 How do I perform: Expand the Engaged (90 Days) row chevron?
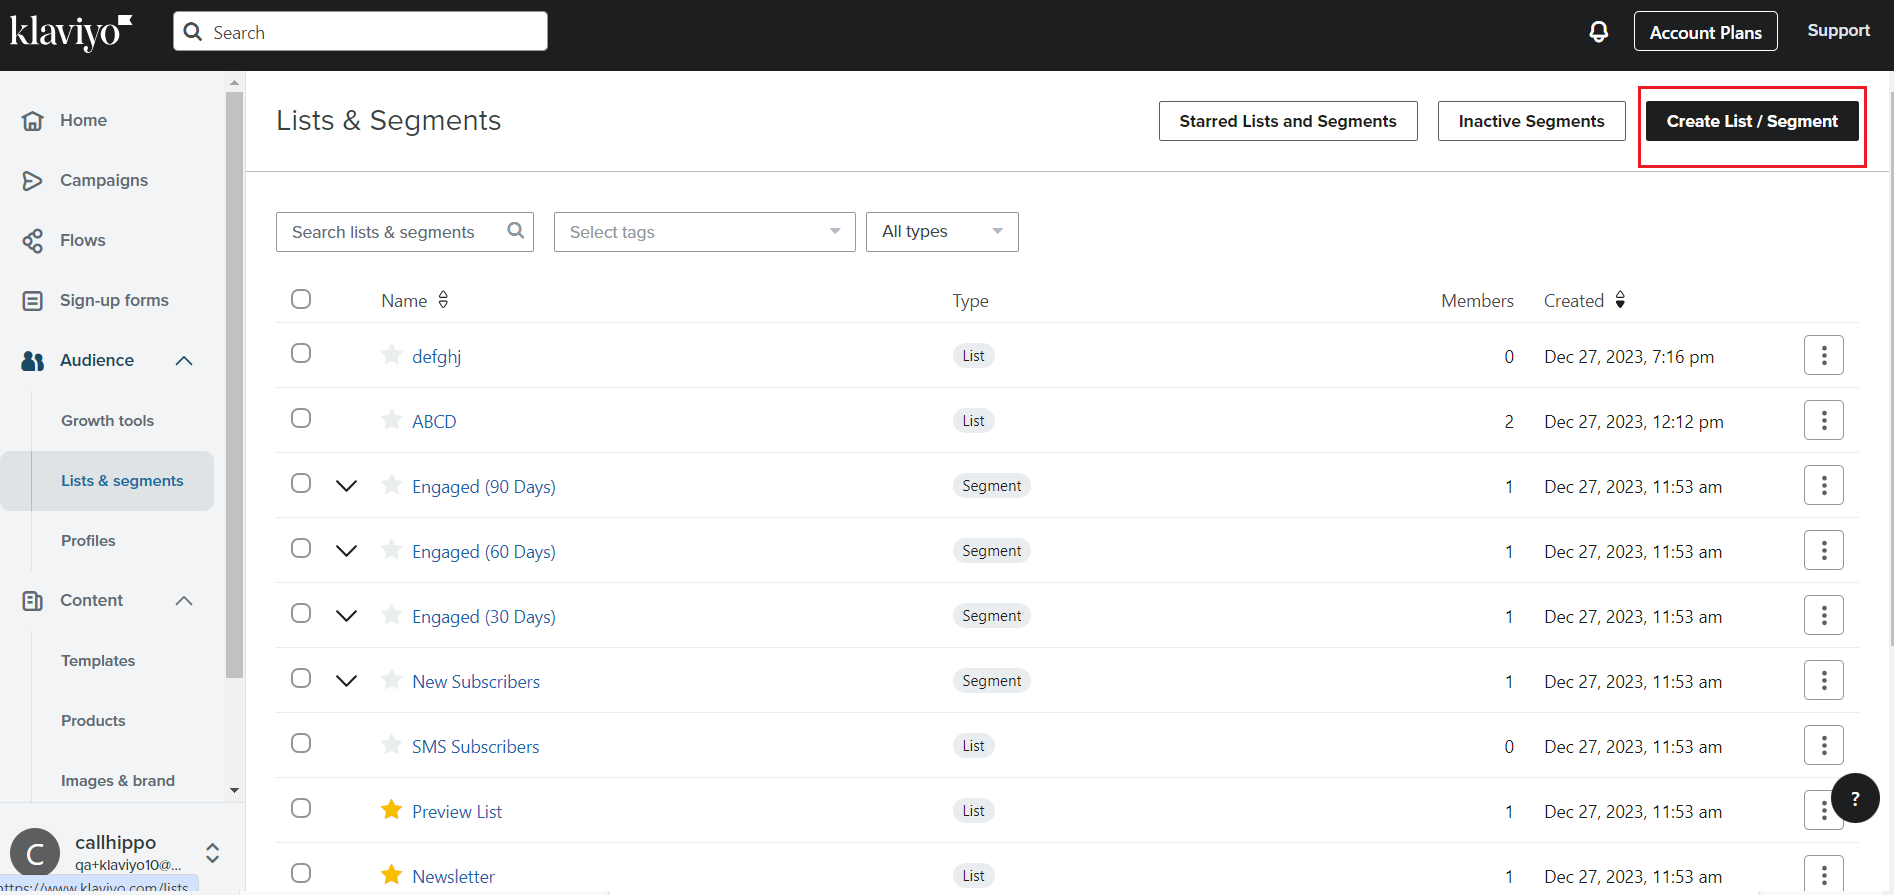(346, 486)
